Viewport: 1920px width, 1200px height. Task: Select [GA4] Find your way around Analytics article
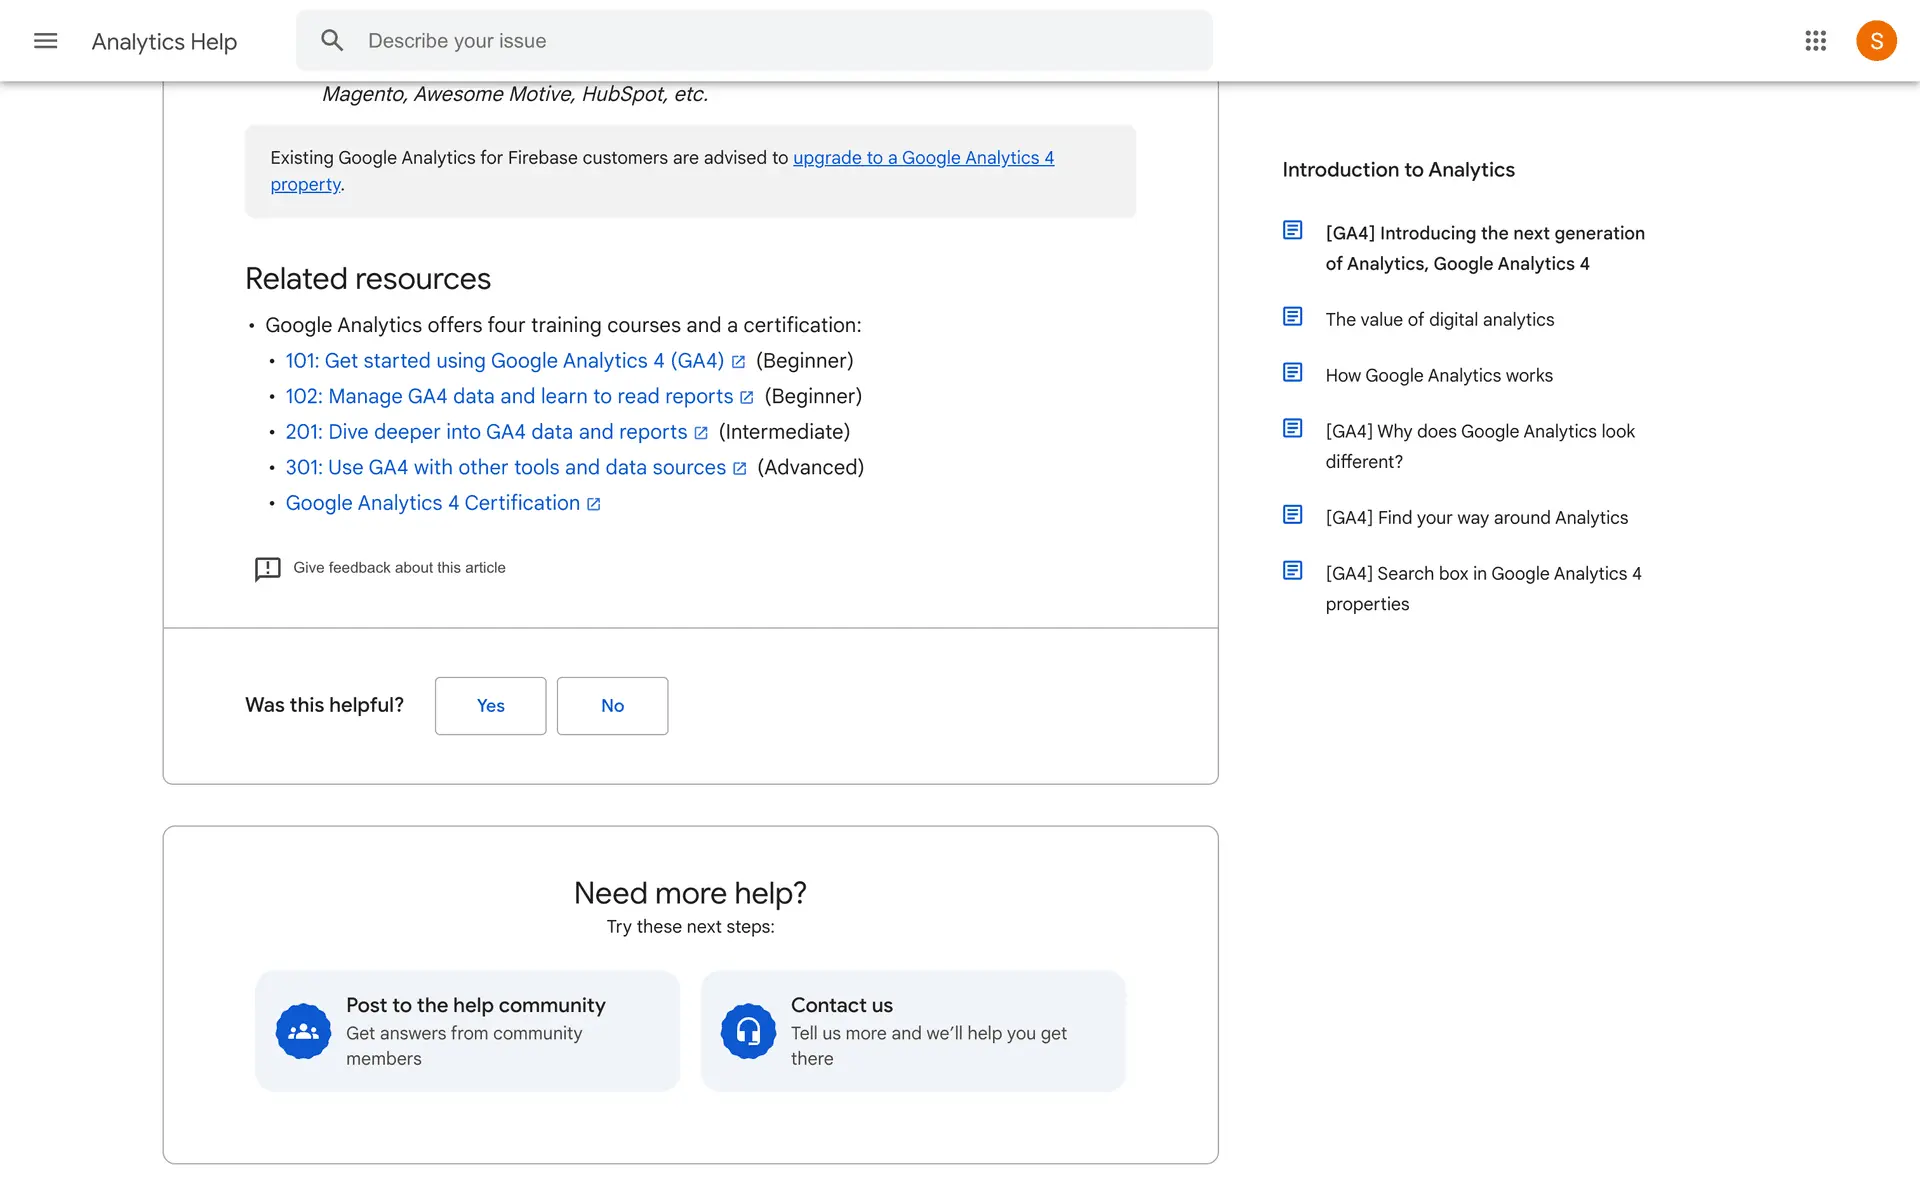(x=1476, y=518)
